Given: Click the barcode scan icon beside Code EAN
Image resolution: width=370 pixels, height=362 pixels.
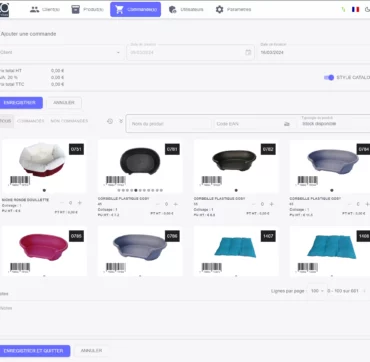Looking at the screenshot, I should coord(287,124).
